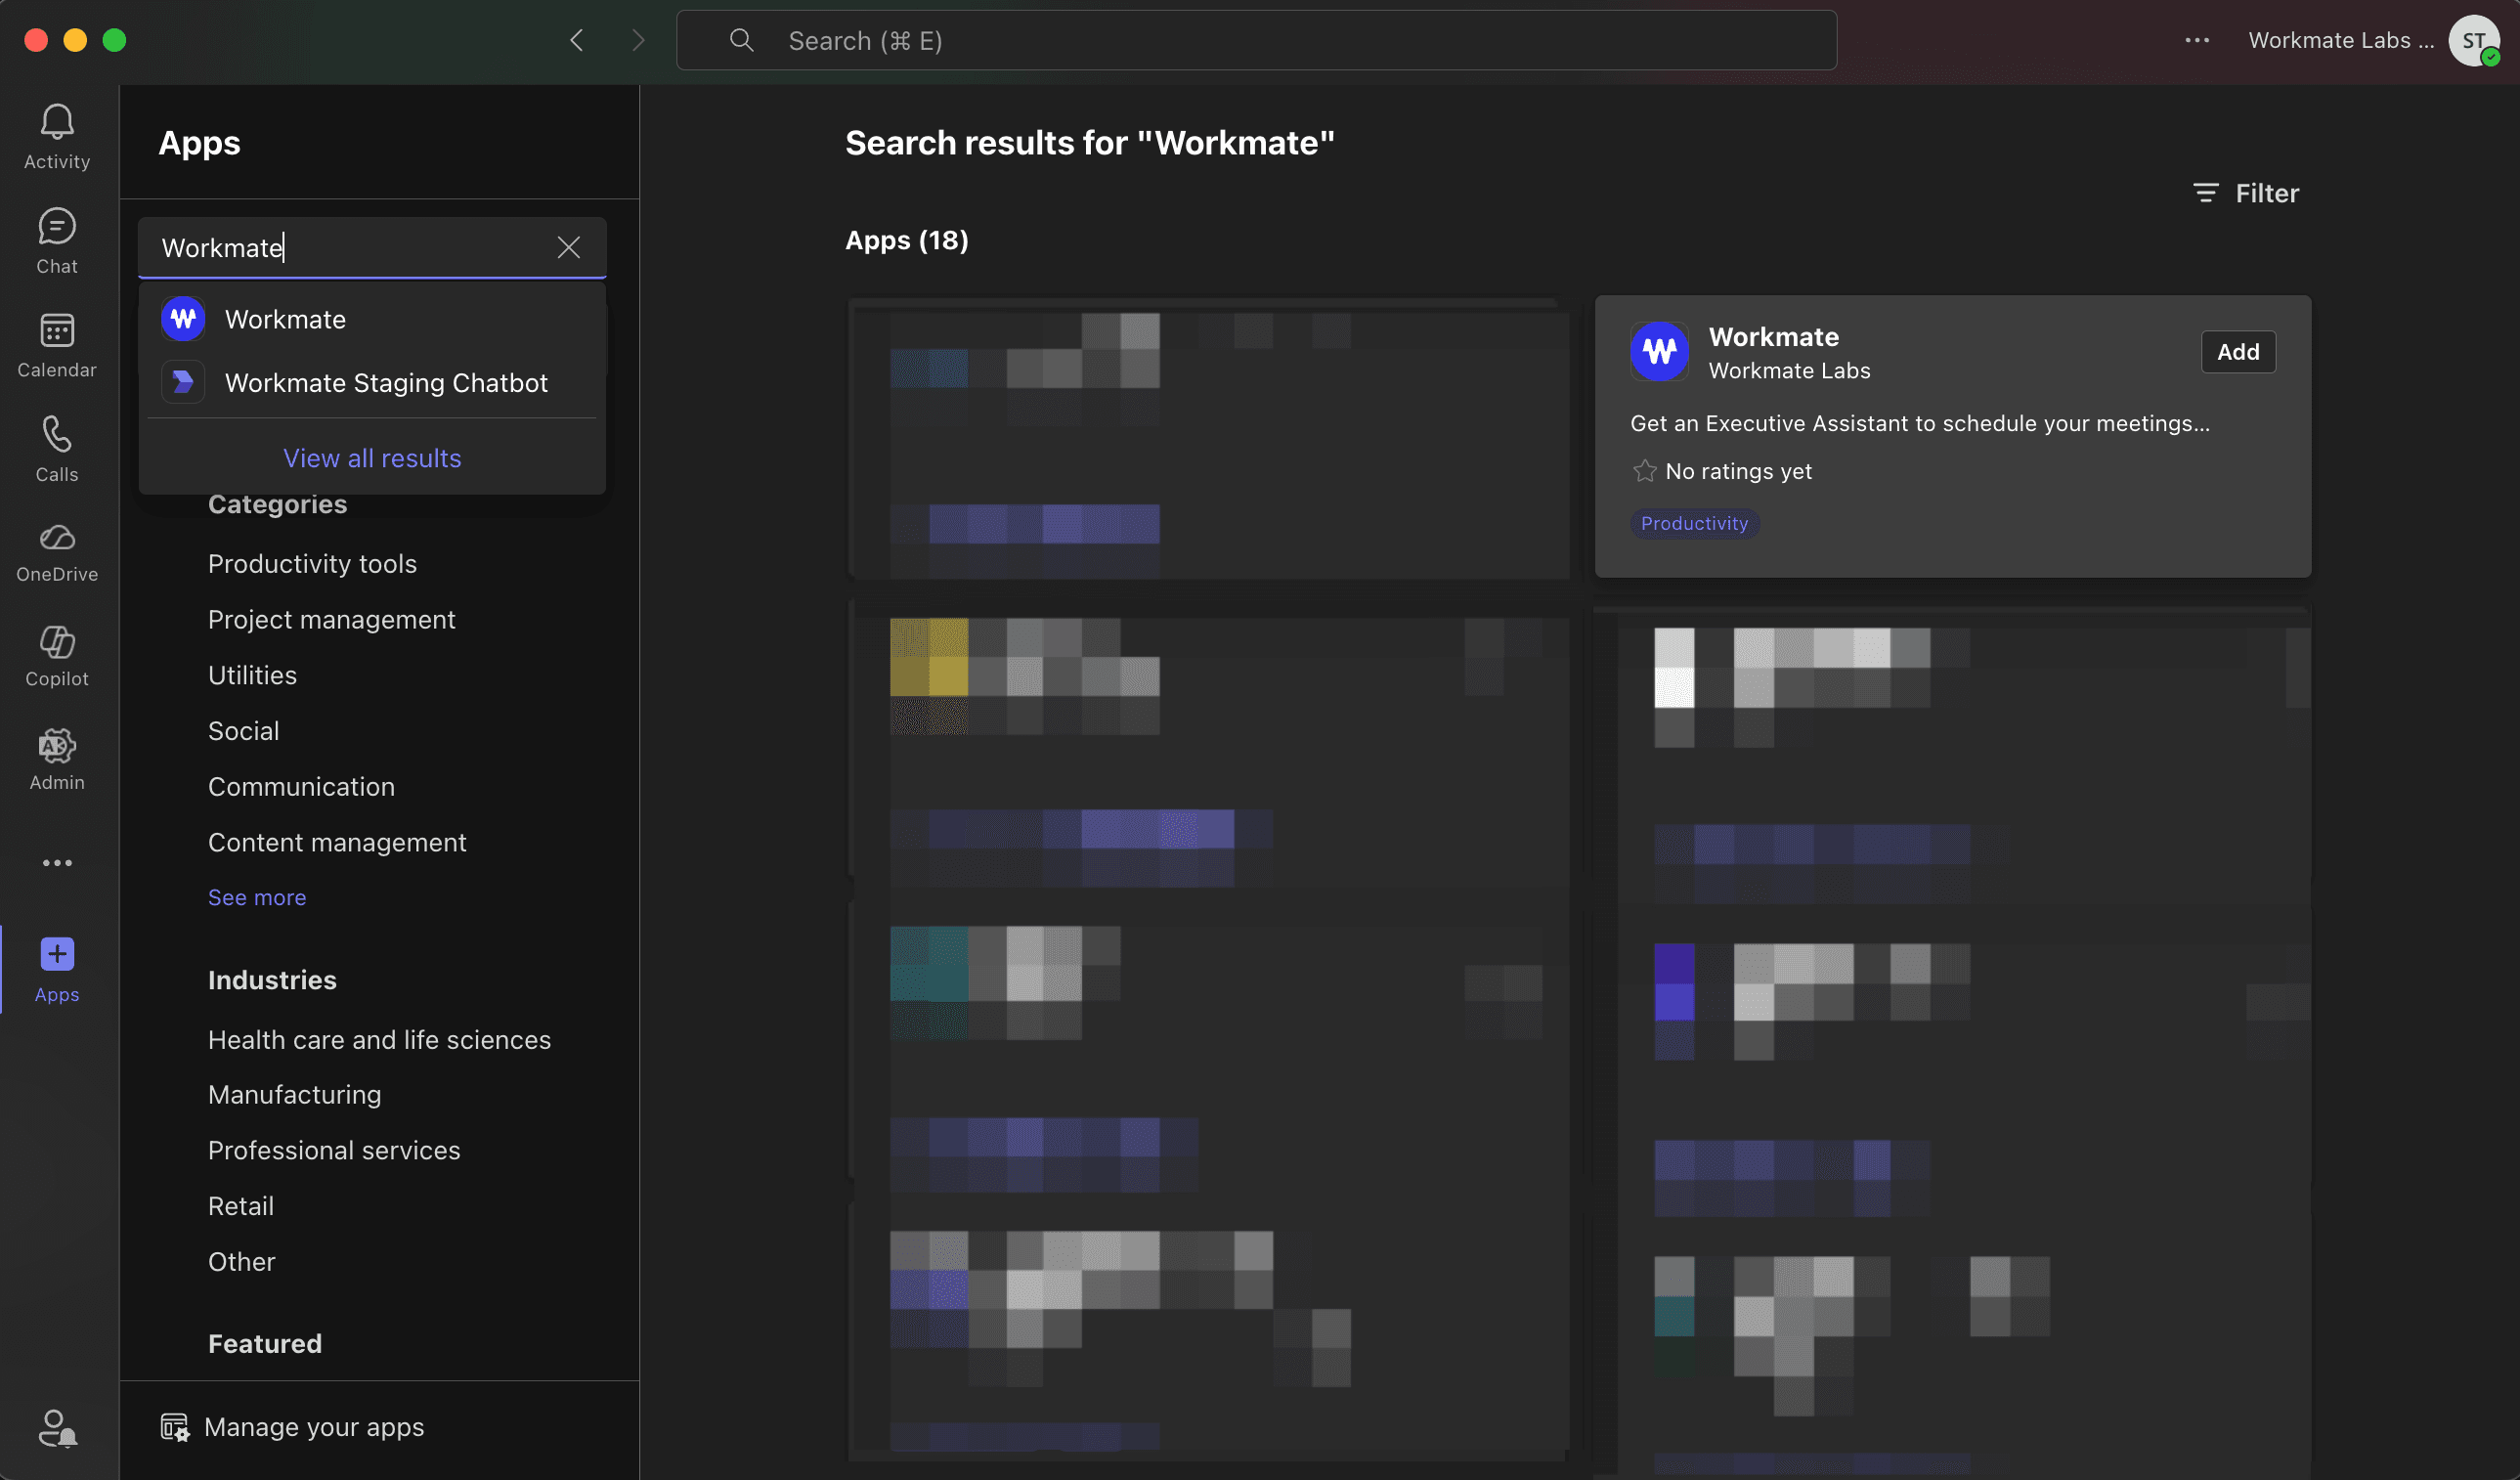Select Productivity tools category

(x=312, y=564)
